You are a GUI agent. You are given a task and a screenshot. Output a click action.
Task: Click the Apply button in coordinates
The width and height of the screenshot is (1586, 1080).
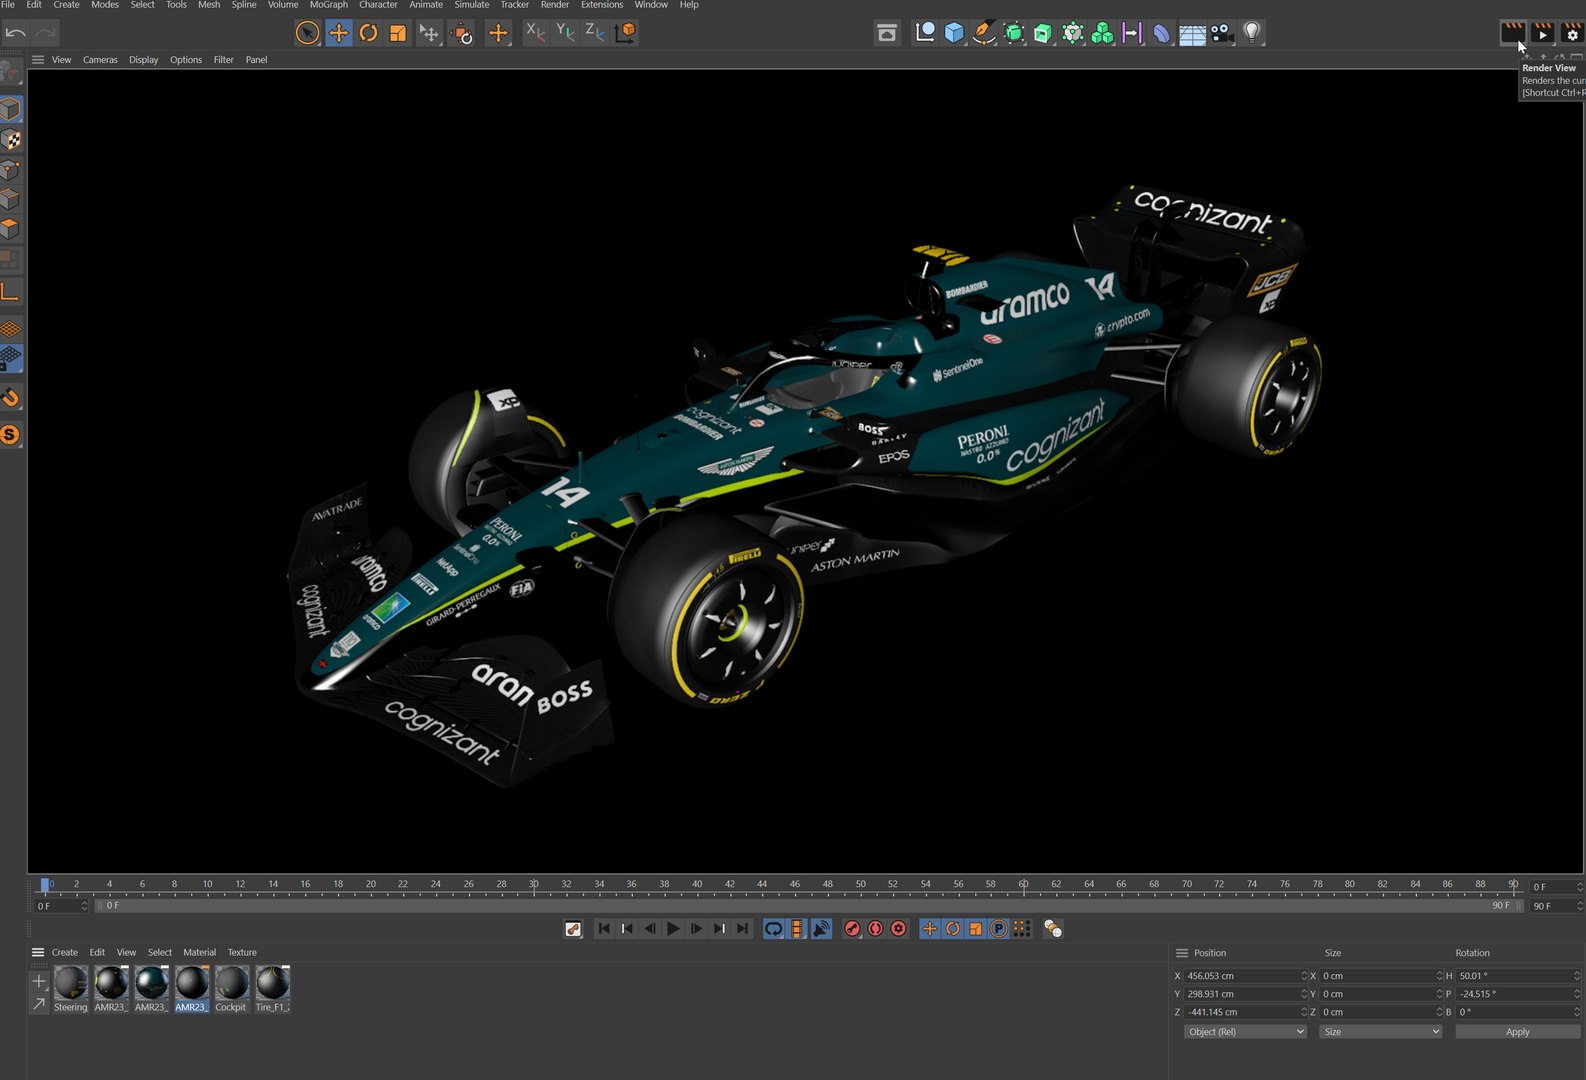(1517, 1032)
